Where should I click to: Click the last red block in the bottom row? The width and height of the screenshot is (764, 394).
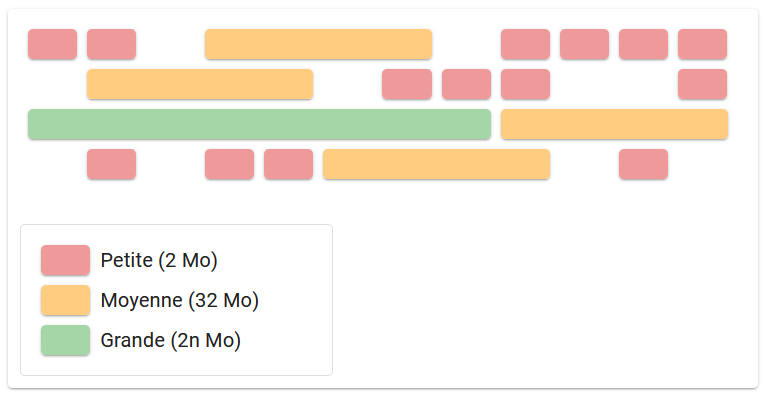tap(644, 164)
